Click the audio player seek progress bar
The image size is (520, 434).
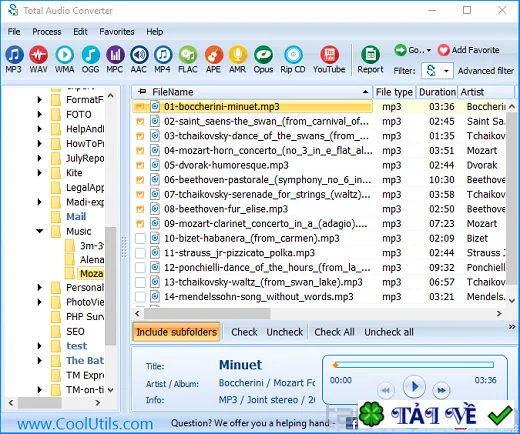point(413,365)
